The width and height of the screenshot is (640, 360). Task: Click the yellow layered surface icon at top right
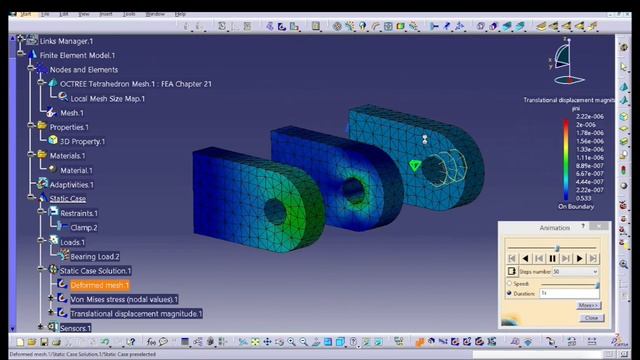tap(541, 27)
